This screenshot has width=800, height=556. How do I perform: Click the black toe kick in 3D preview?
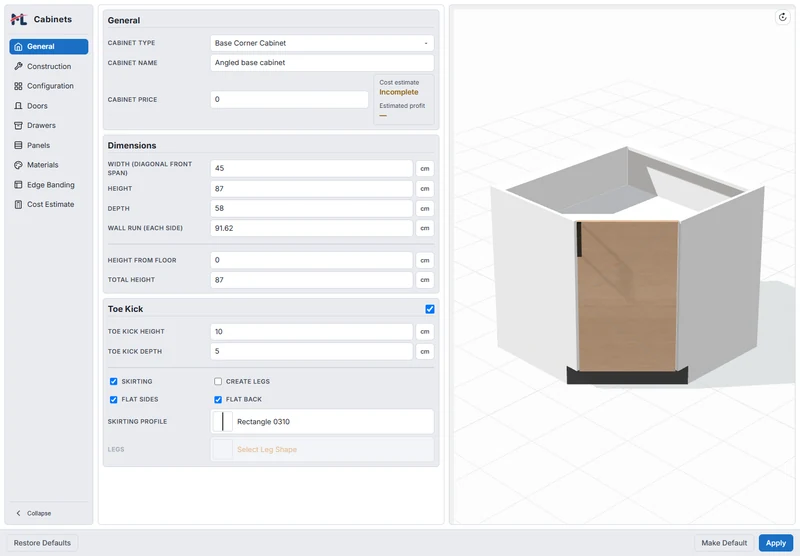(627, 376)
